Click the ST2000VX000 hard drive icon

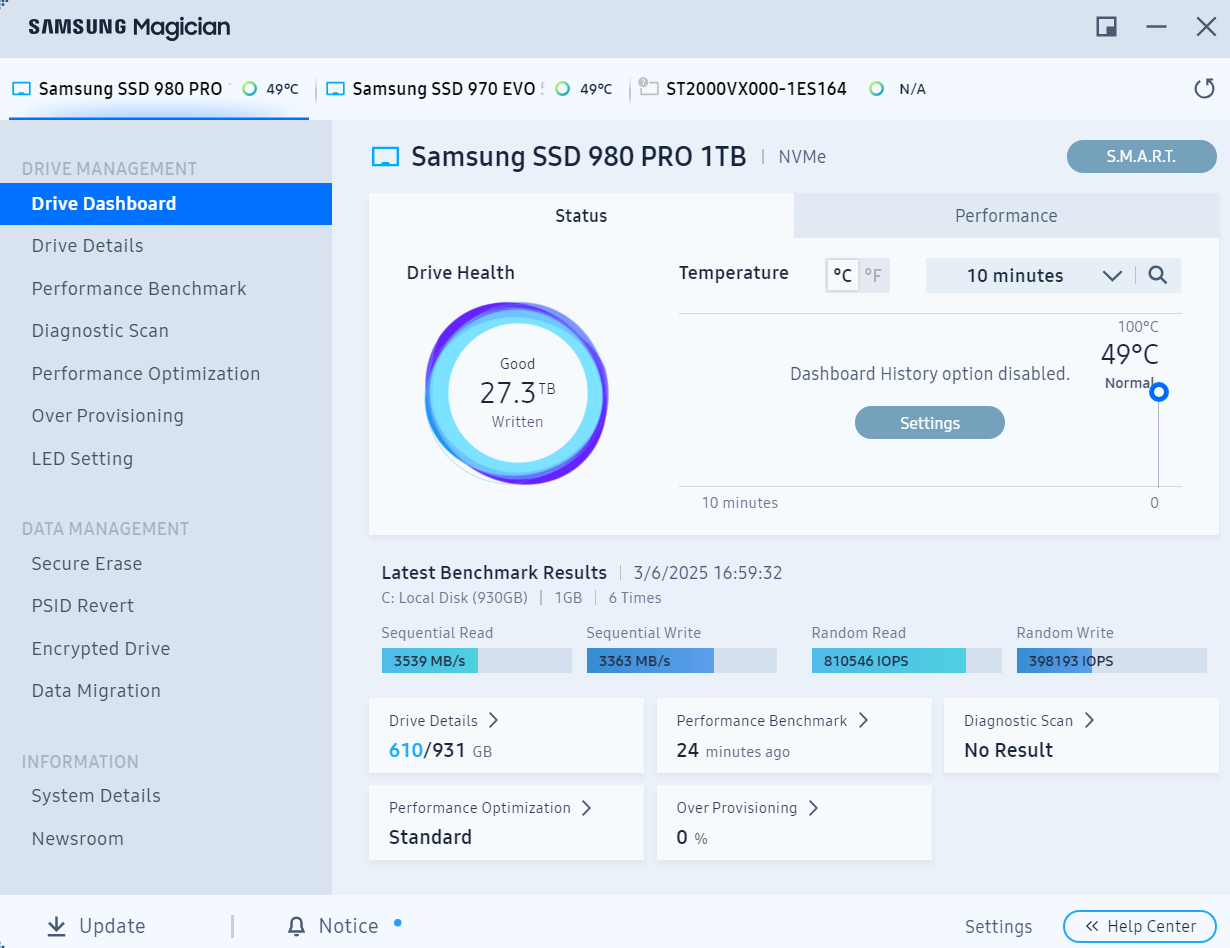tap(647, 88)
